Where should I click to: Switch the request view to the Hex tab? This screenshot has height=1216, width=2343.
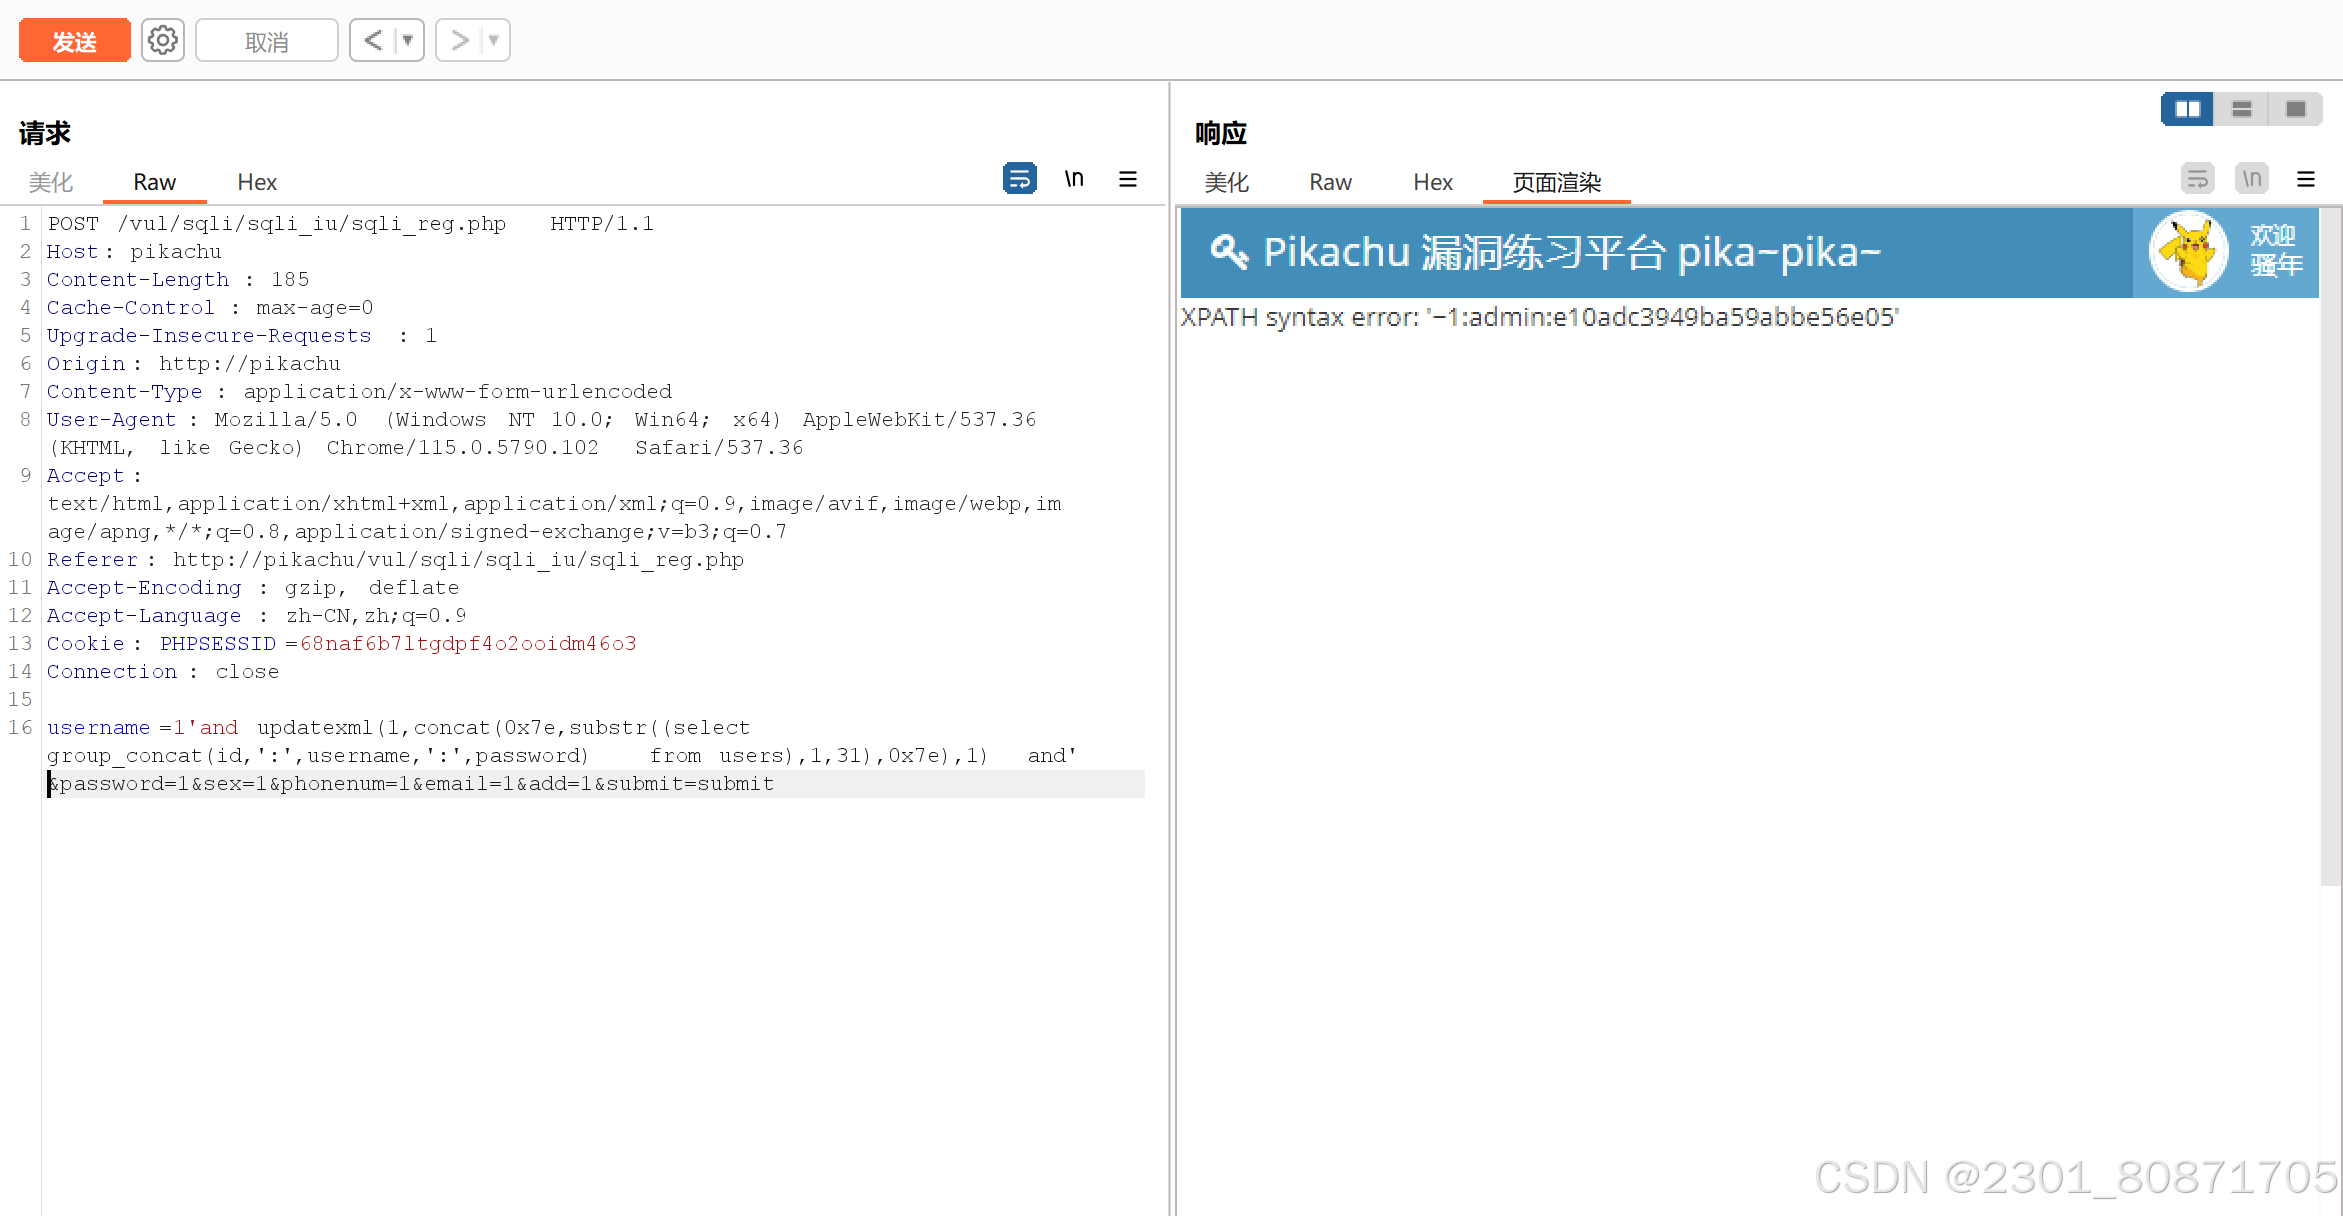coord(257,182)
